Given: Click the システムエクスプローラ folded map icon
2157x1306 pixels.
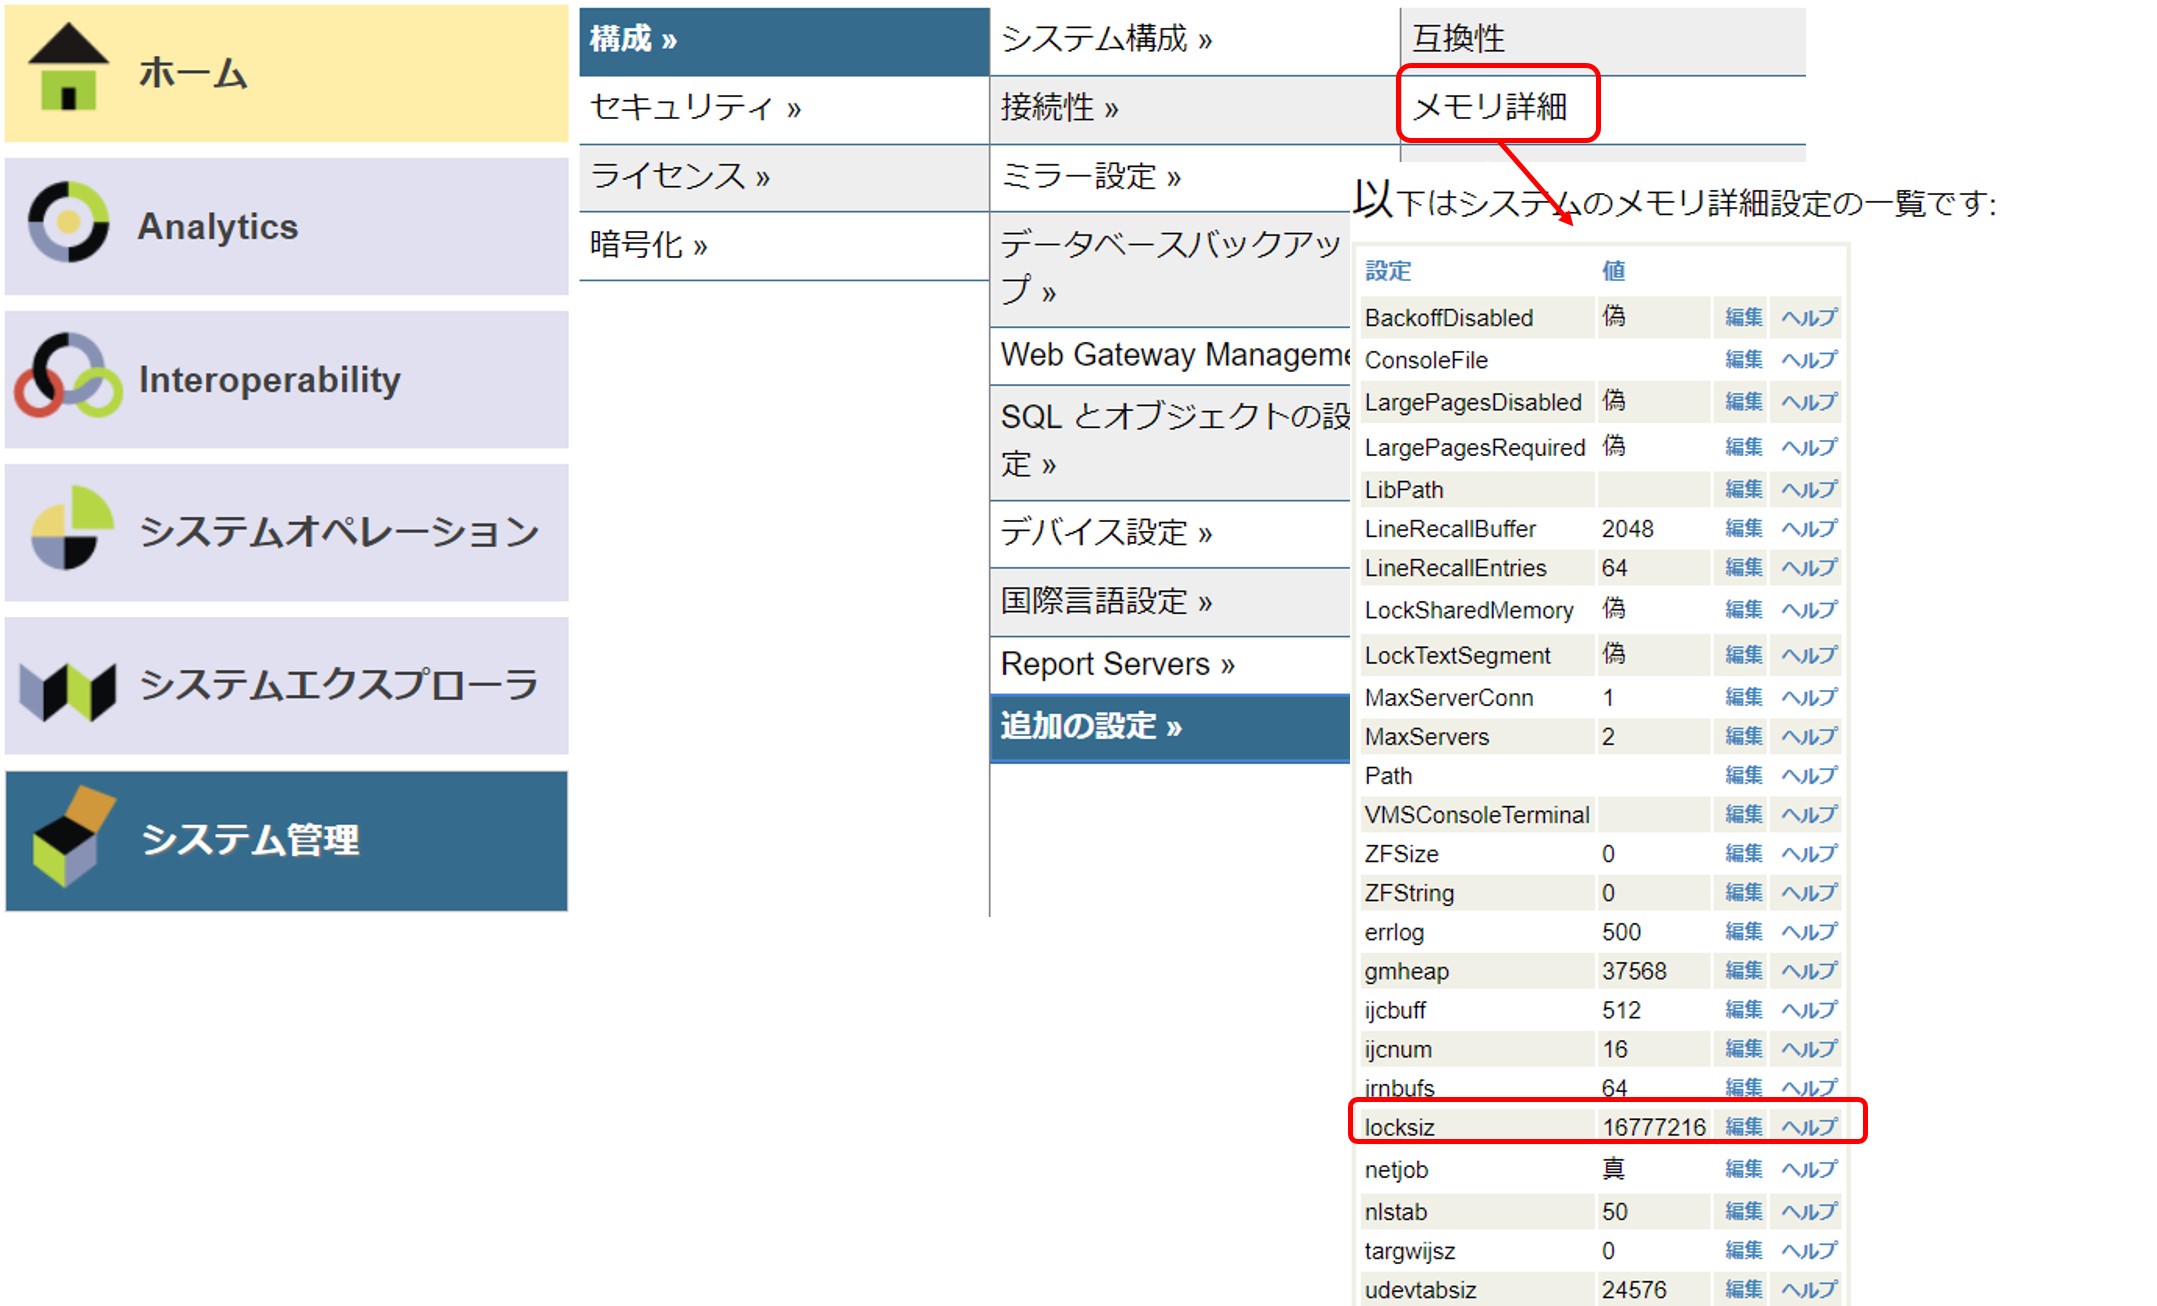Looking at the screenshot, I should pos(68,690).
